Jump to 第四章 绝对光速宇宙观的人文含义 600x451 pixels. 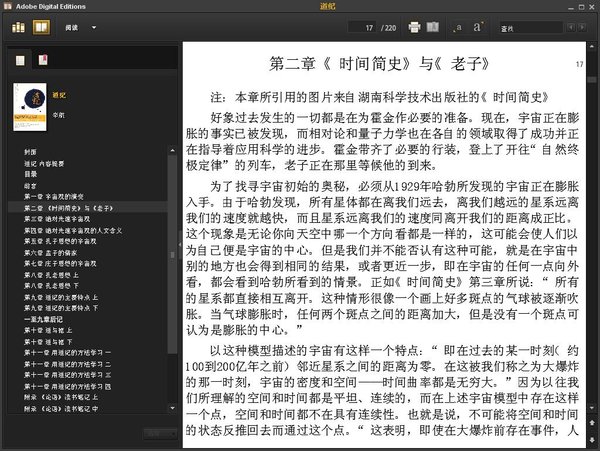[x=73, y=230]
